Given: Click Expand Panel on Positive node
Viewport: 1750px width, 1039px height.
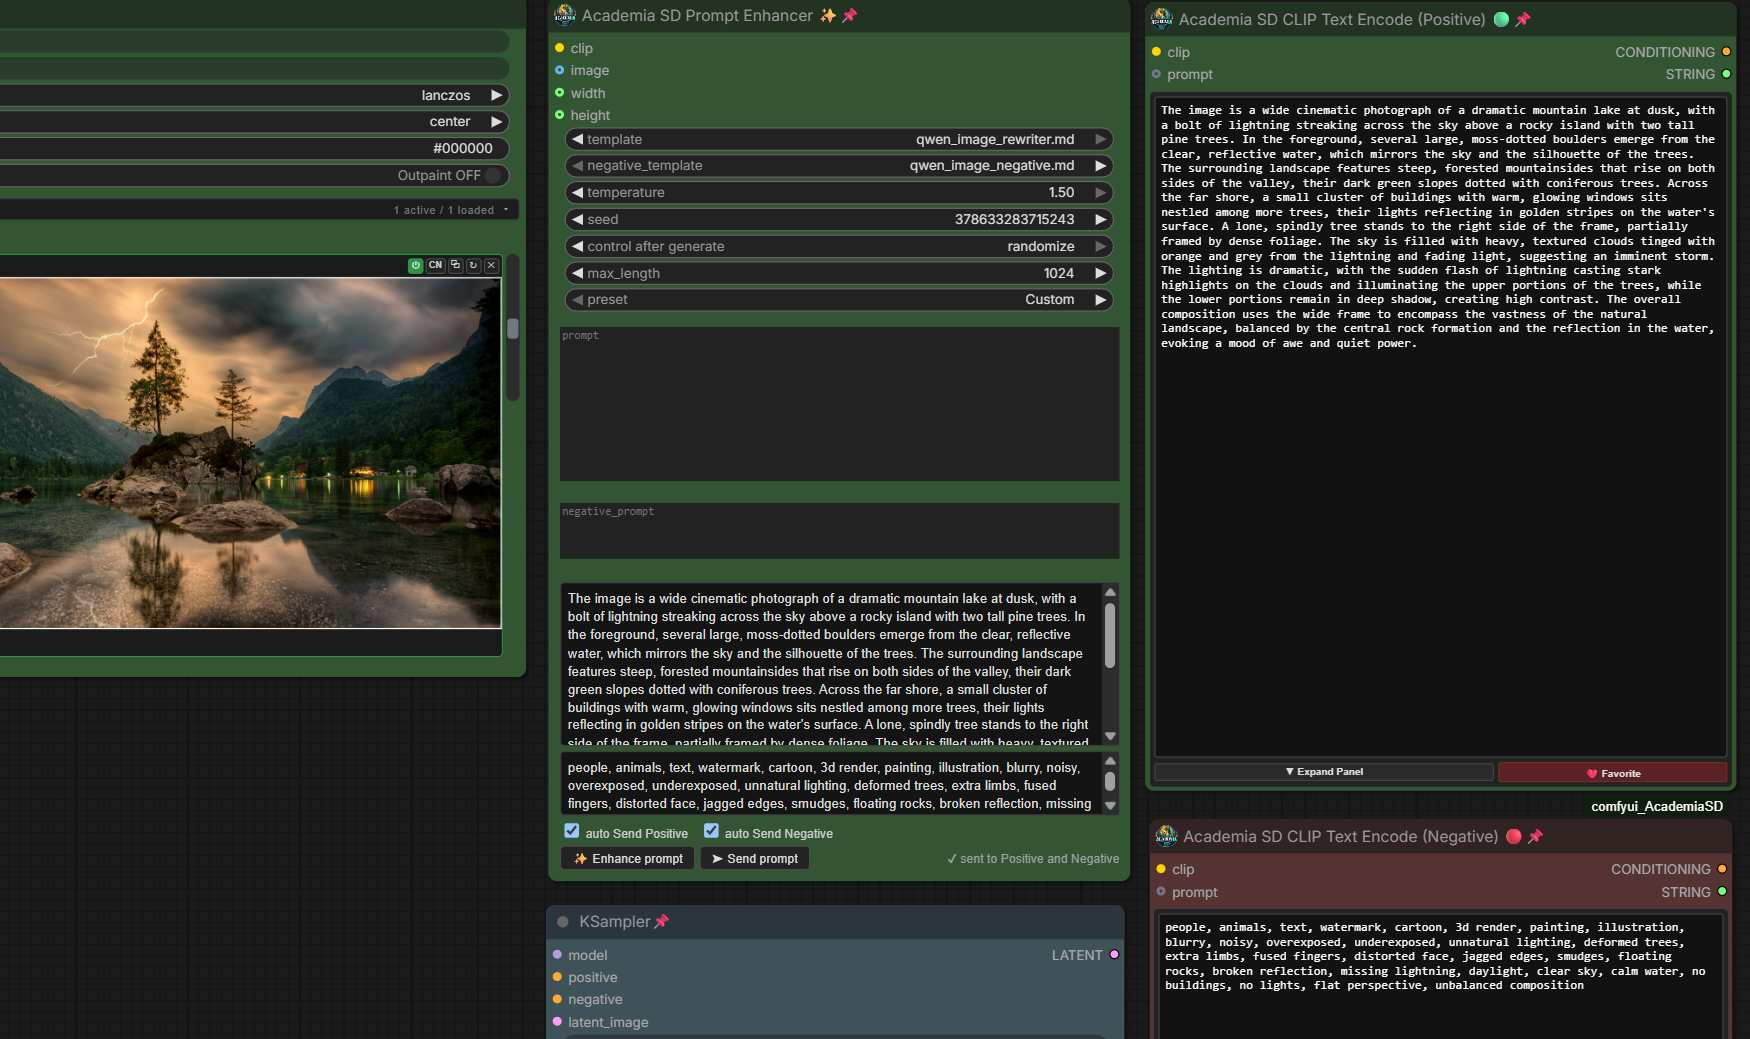Looking at the screenshot, I should 1324,772.
